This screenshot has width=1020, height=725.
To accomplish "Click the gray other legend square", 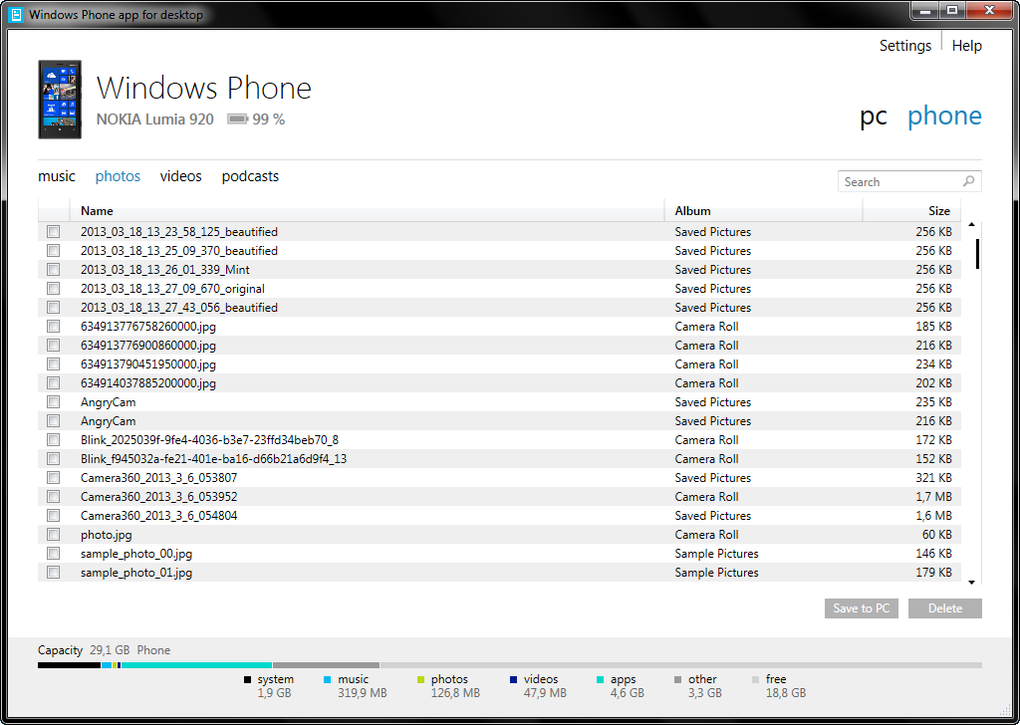I will click(678, 679).
